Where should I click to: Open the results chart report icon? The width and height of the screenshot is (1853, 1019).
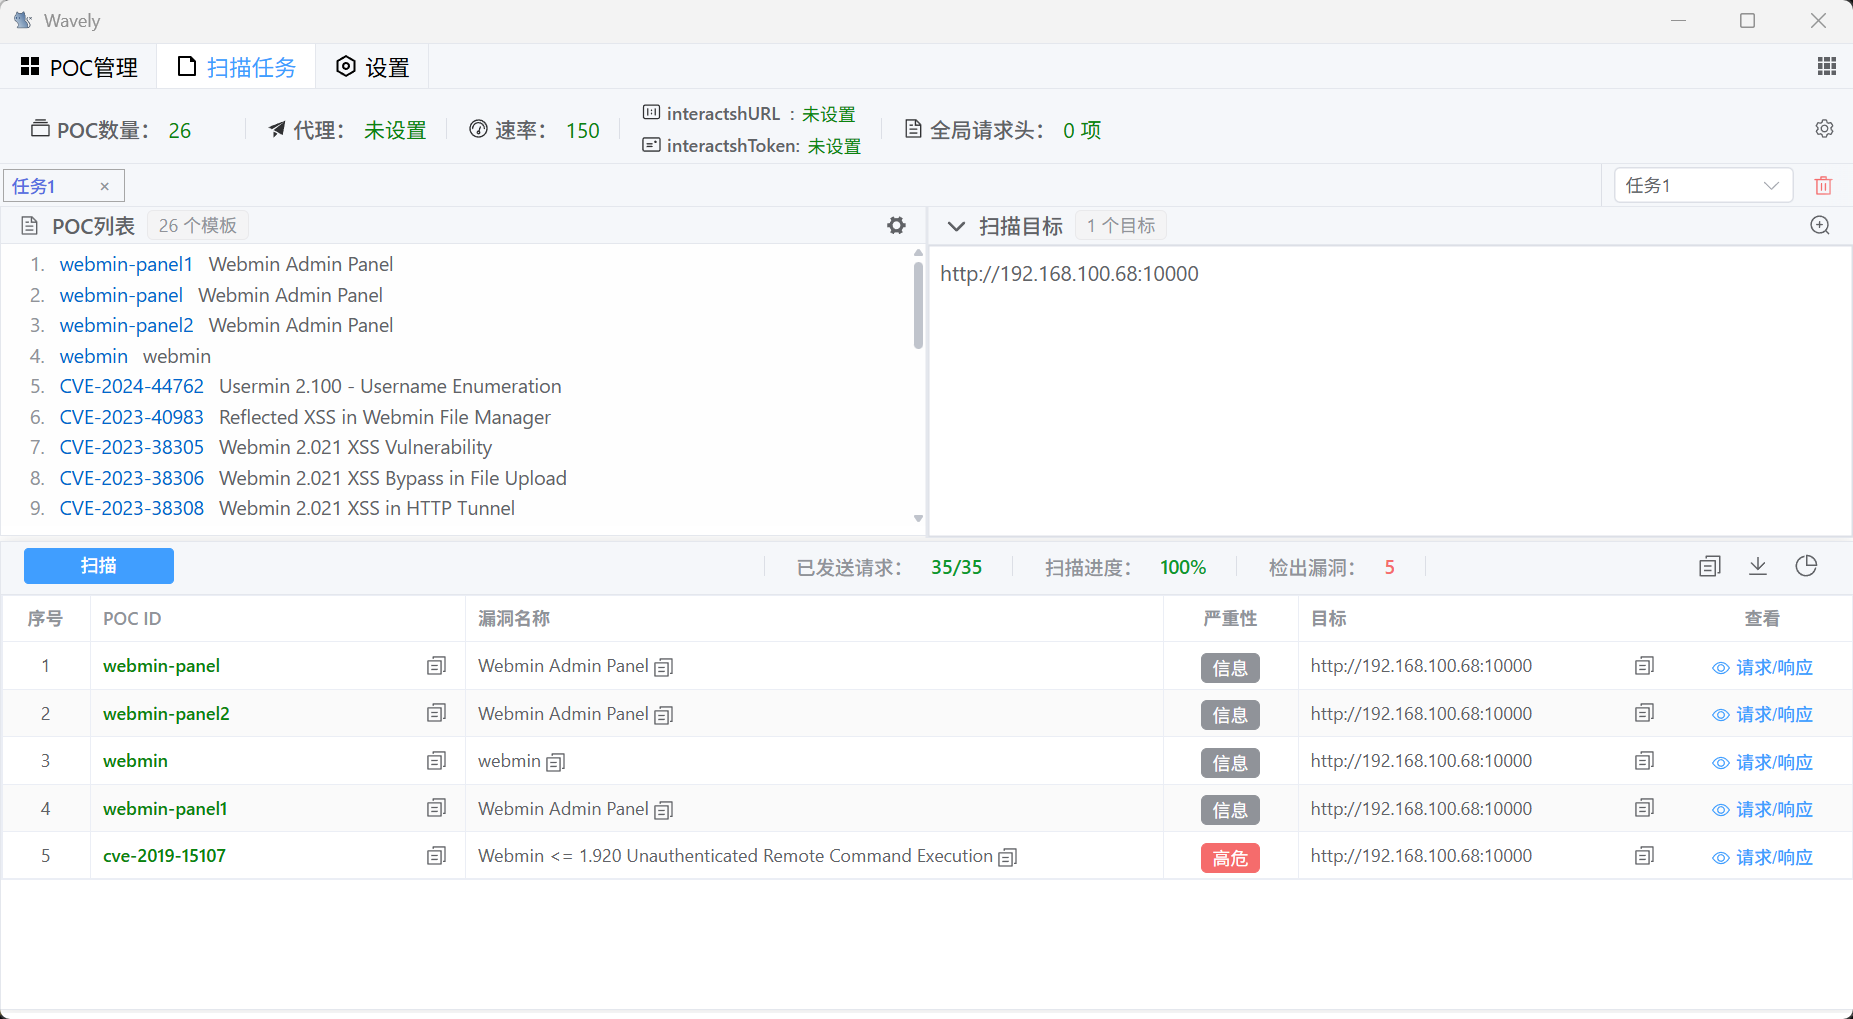[1806, 566]
